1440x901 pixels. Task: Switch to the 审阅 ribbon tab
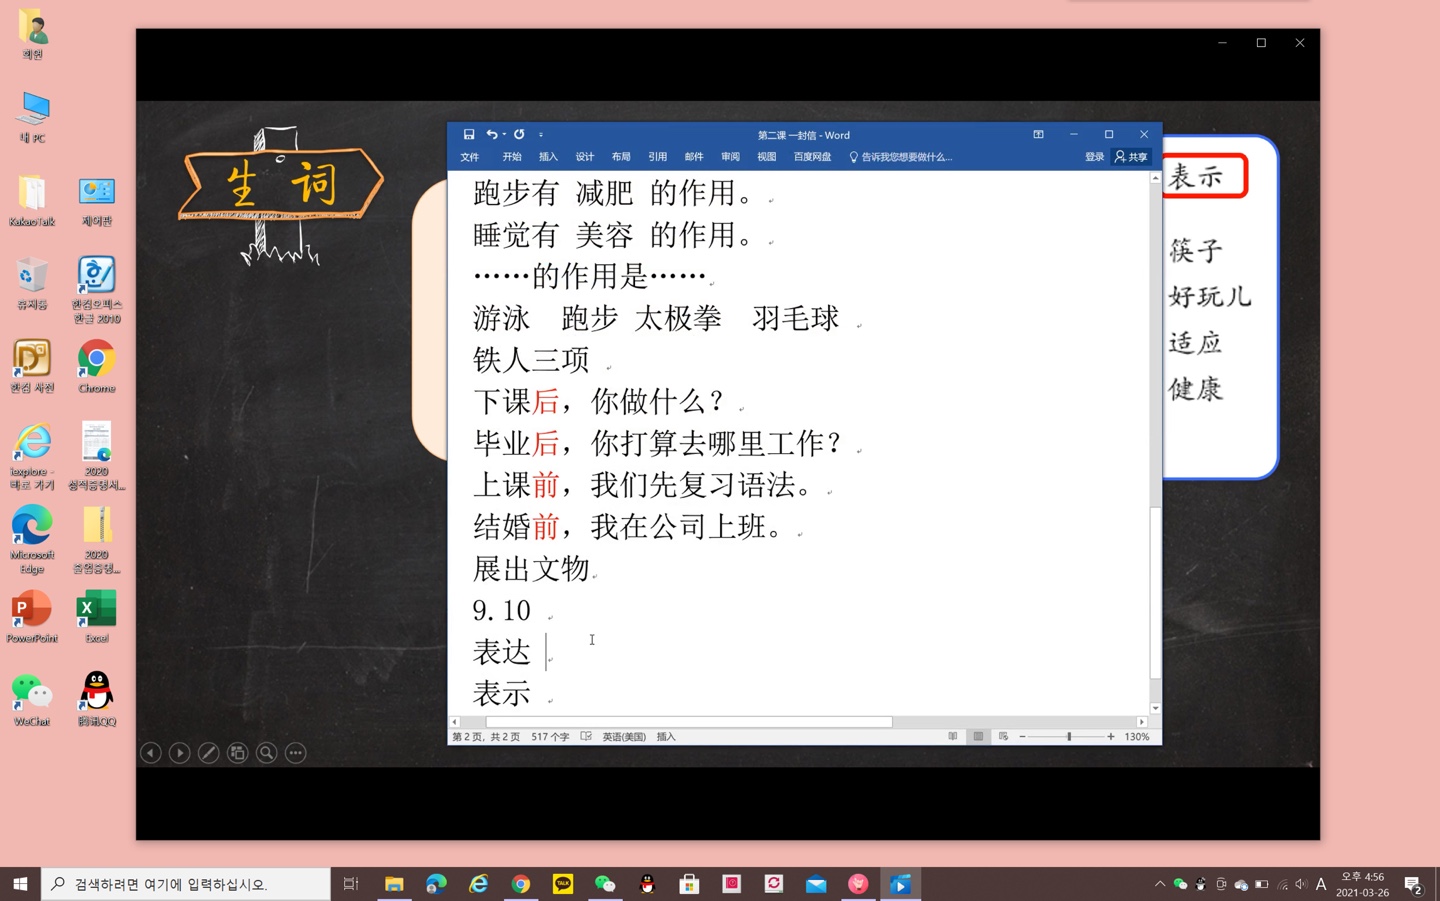coord(730,157)
